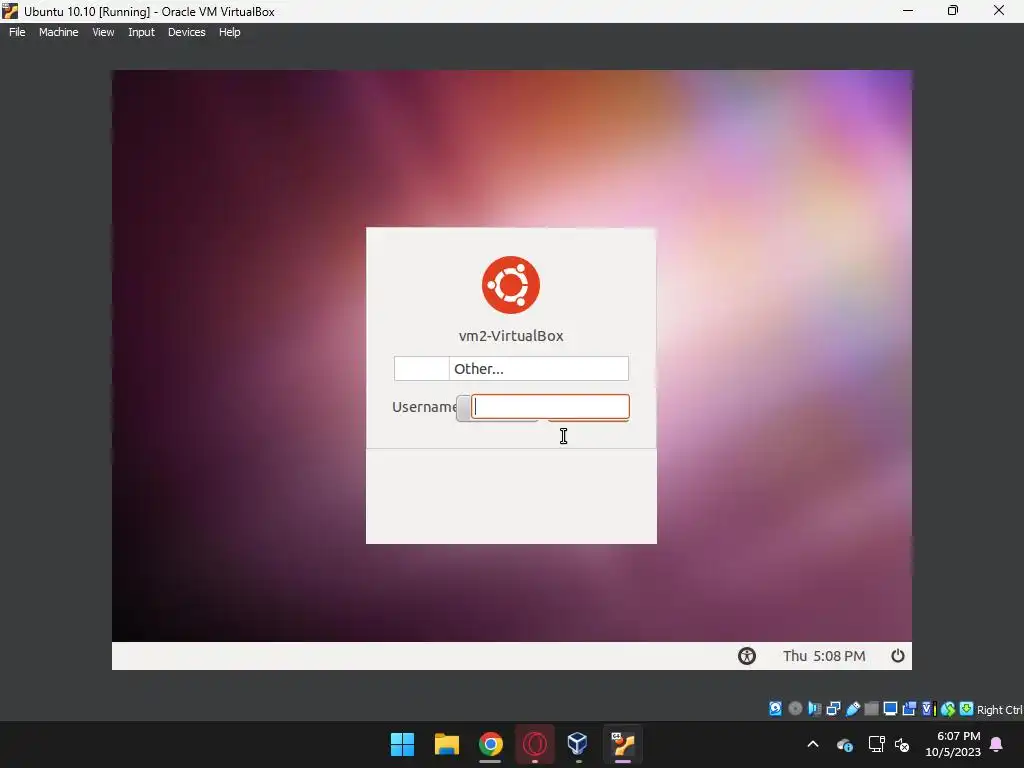Click the mouse integration status icon
1024x768 pixels.
[948, 709]
